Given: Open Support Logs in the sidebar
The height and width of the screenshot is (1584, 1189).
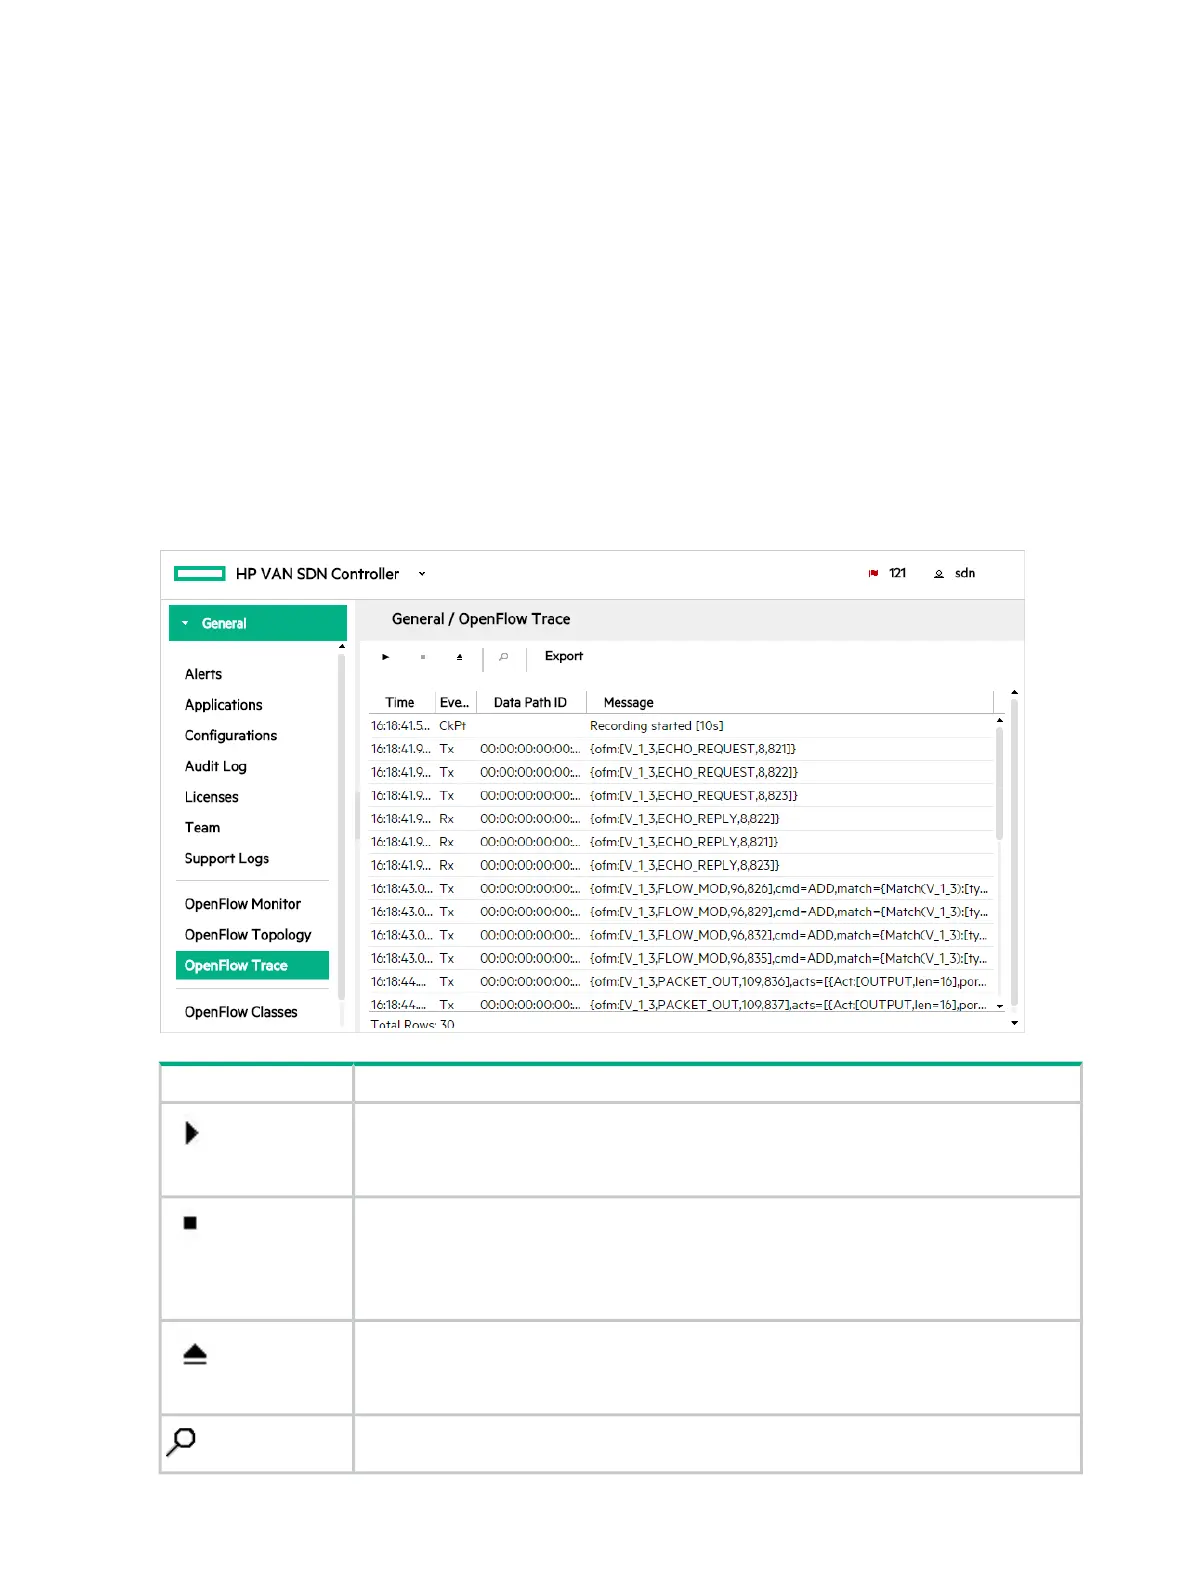Looking at the screenshot, I should click(227, 858).
